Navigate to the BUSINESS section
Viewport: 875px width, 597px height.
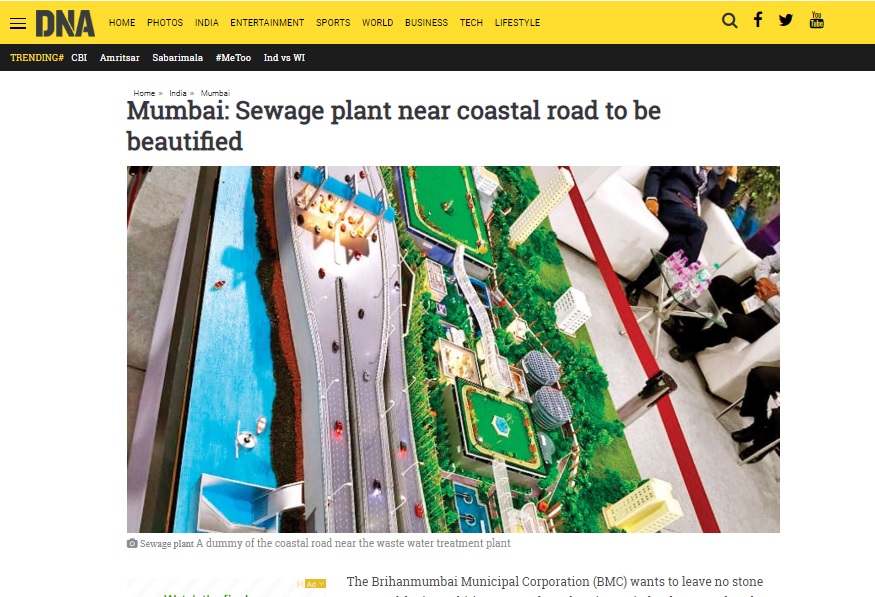426,23
